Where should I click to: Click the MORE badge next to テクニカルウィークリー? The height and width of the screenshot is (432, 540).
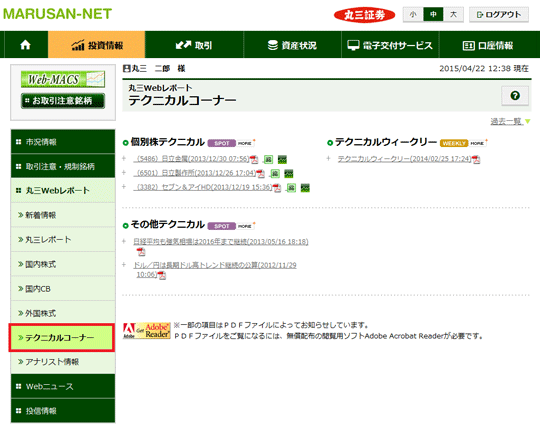point(478,143)
